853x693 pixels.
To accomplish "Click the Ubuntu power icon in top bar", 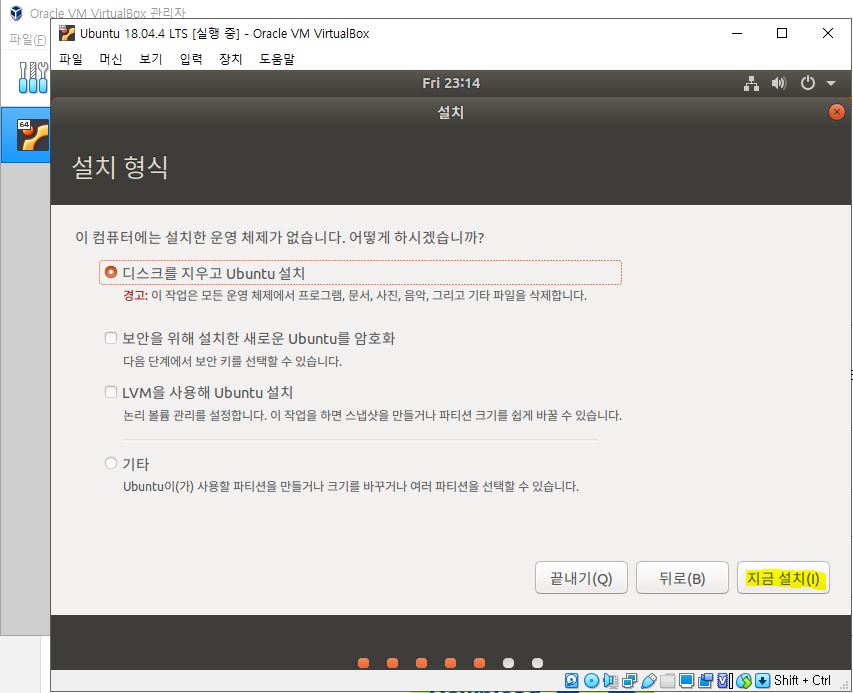I will [x=808, y=83].
